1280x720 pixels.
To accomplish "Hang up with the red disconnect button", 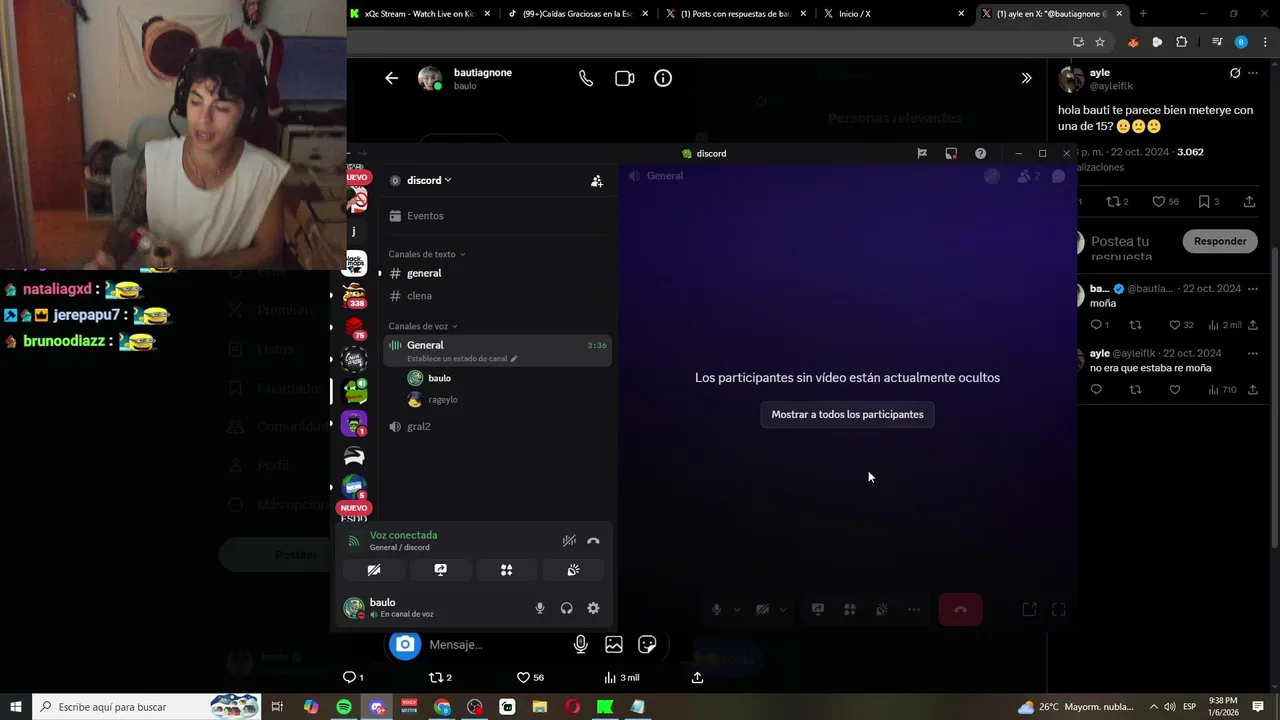I will tap(960, 610).
